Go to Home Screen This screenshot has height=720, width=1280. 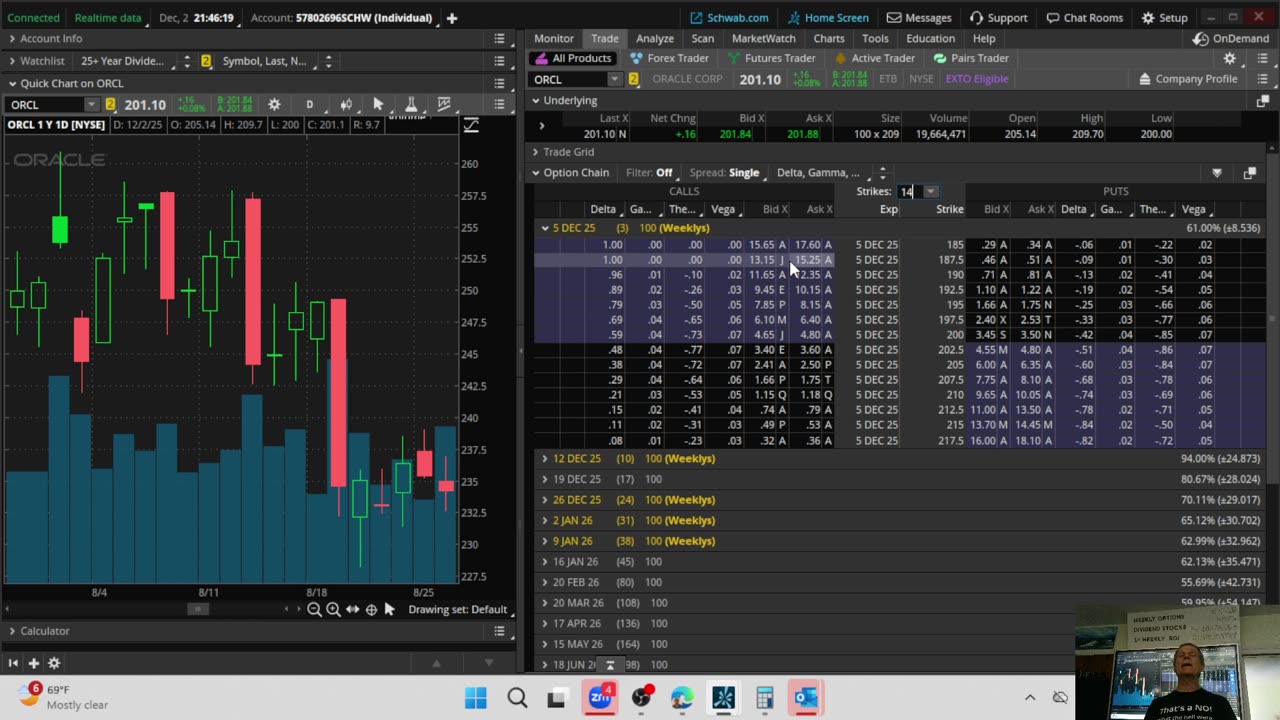(828, 18)
